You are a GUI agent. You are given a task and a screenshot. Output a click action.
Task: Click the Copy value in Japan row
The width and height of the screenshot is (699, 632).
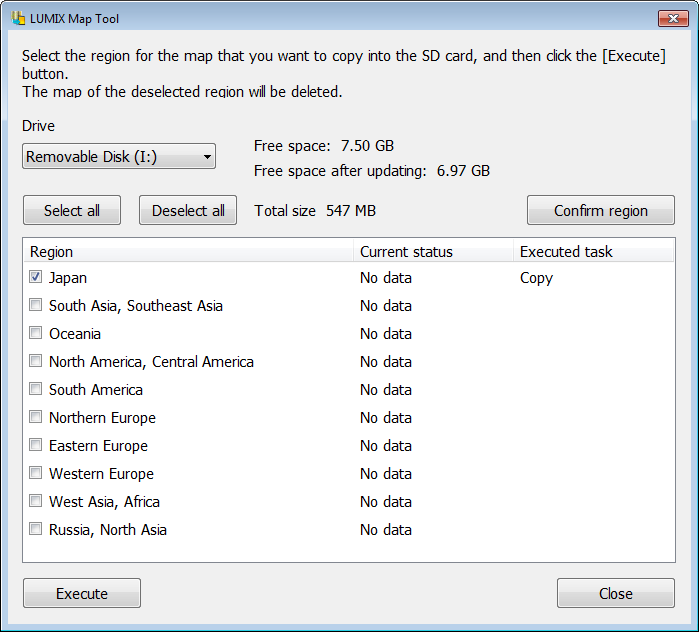pos(536,278)
